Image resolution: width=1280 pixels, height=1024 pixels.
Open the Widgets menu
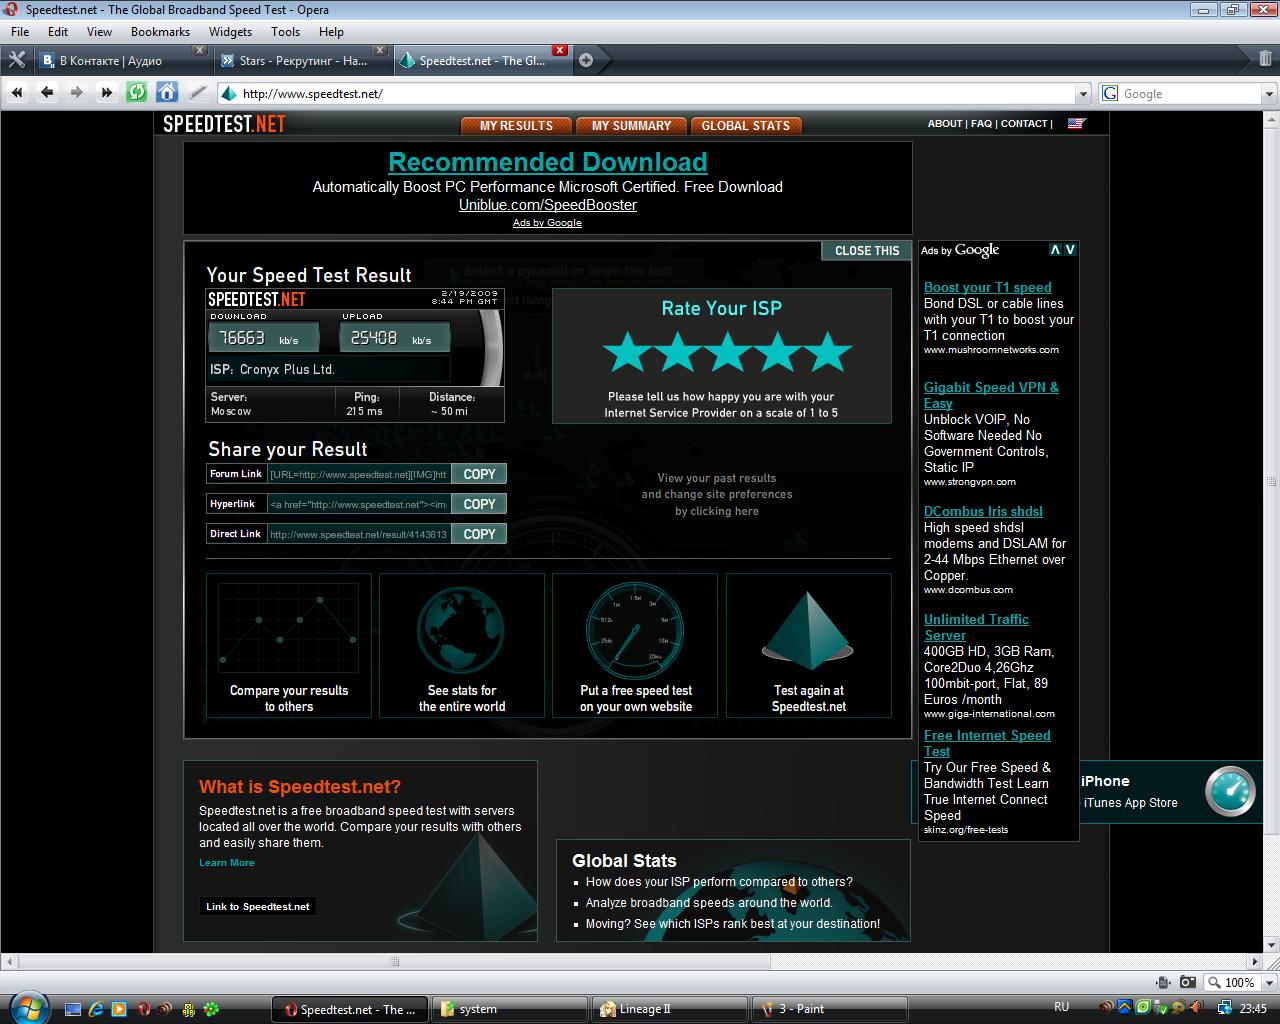230,32
